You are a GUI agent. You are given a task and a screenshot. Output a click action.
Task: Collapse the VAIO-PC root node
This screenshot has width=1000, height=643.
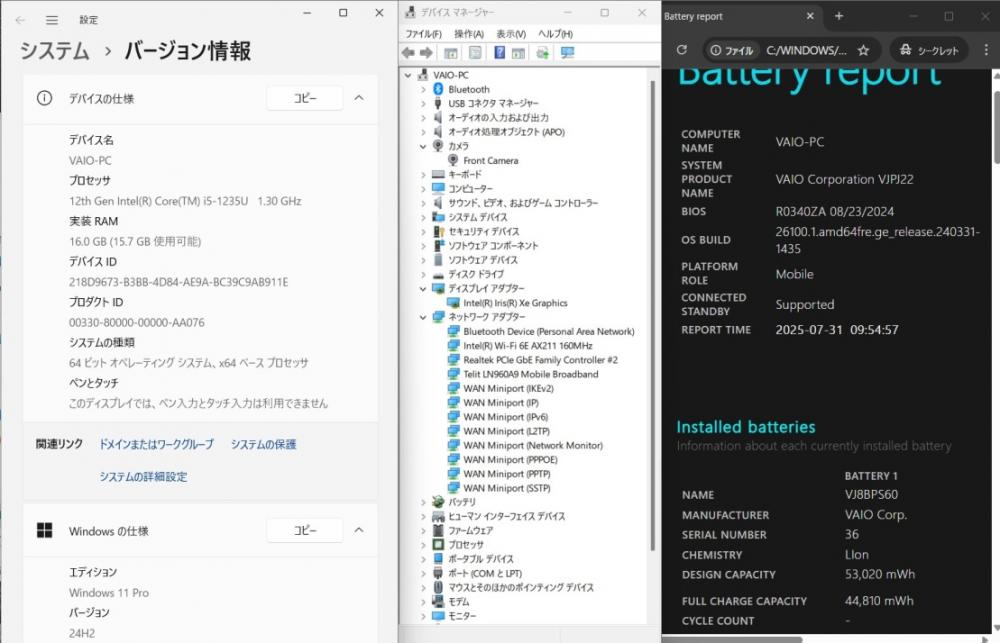click(x=408, y=75)
